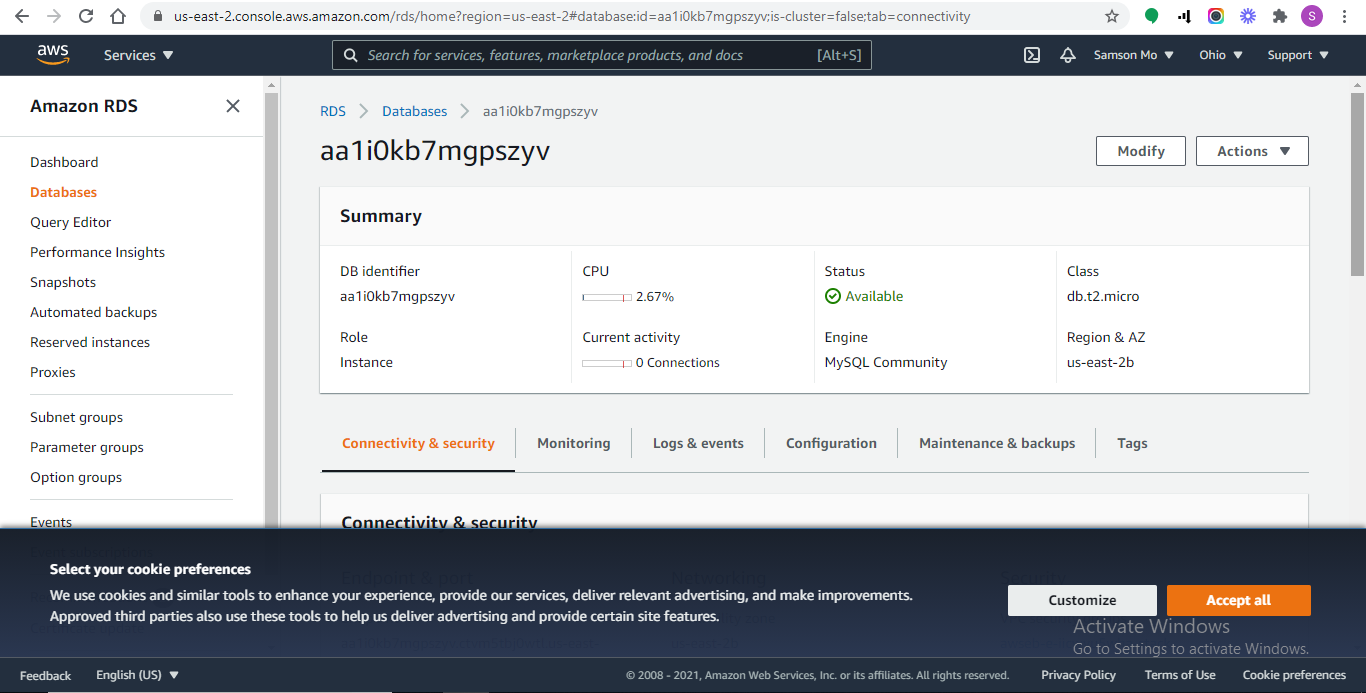
Task: Switch to the Monitoring tab
Action: 573,443
